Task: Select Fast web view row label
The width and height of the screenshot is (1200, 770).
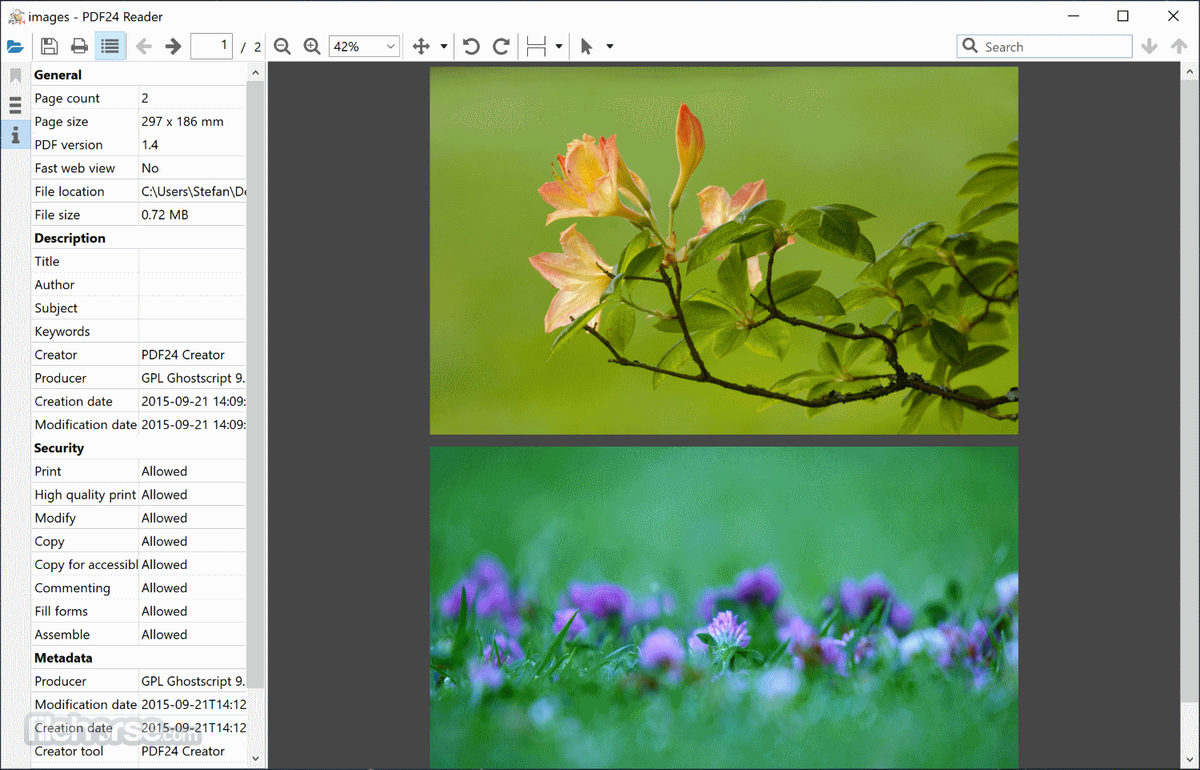Action: [75, 168]
